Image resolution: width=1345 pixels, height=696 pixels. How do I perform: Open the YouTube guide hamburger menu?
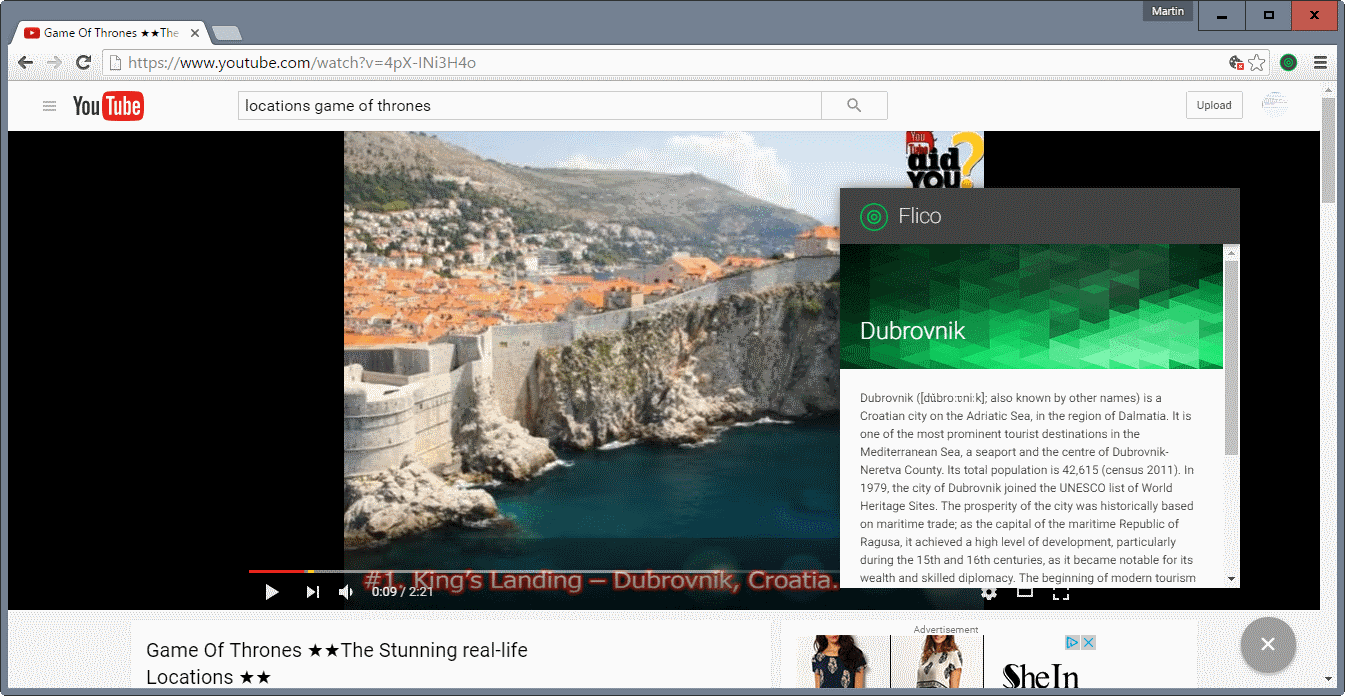point(49,106)
